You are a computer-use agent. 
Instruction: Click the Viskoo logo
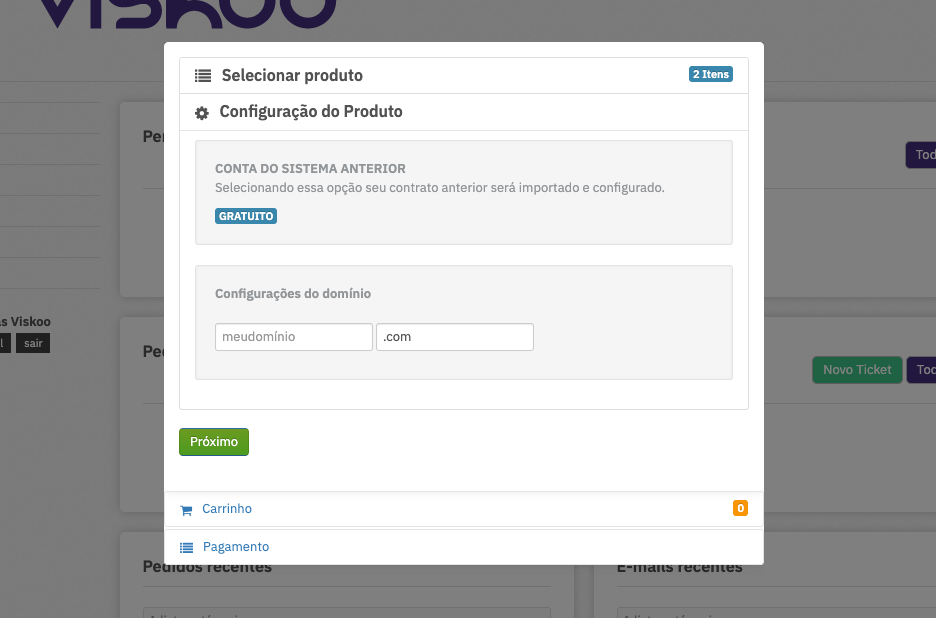[x=187, y=14]
